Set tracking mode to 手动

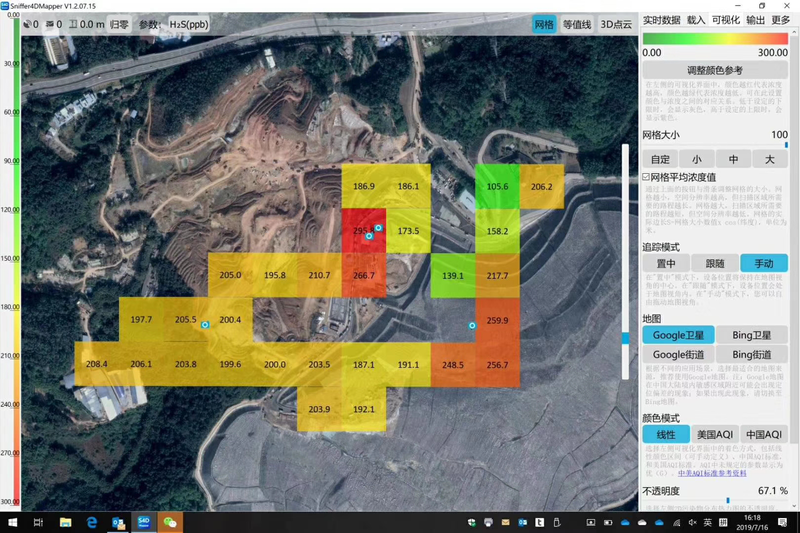(x=764, y=263)
